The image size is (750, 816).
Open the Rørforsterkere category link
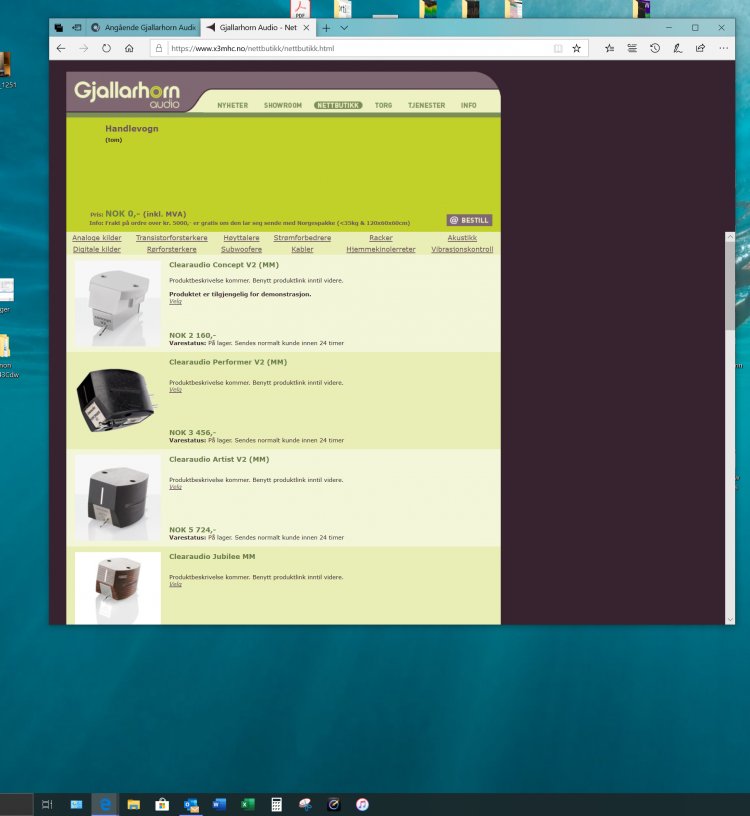pos(172,249)
